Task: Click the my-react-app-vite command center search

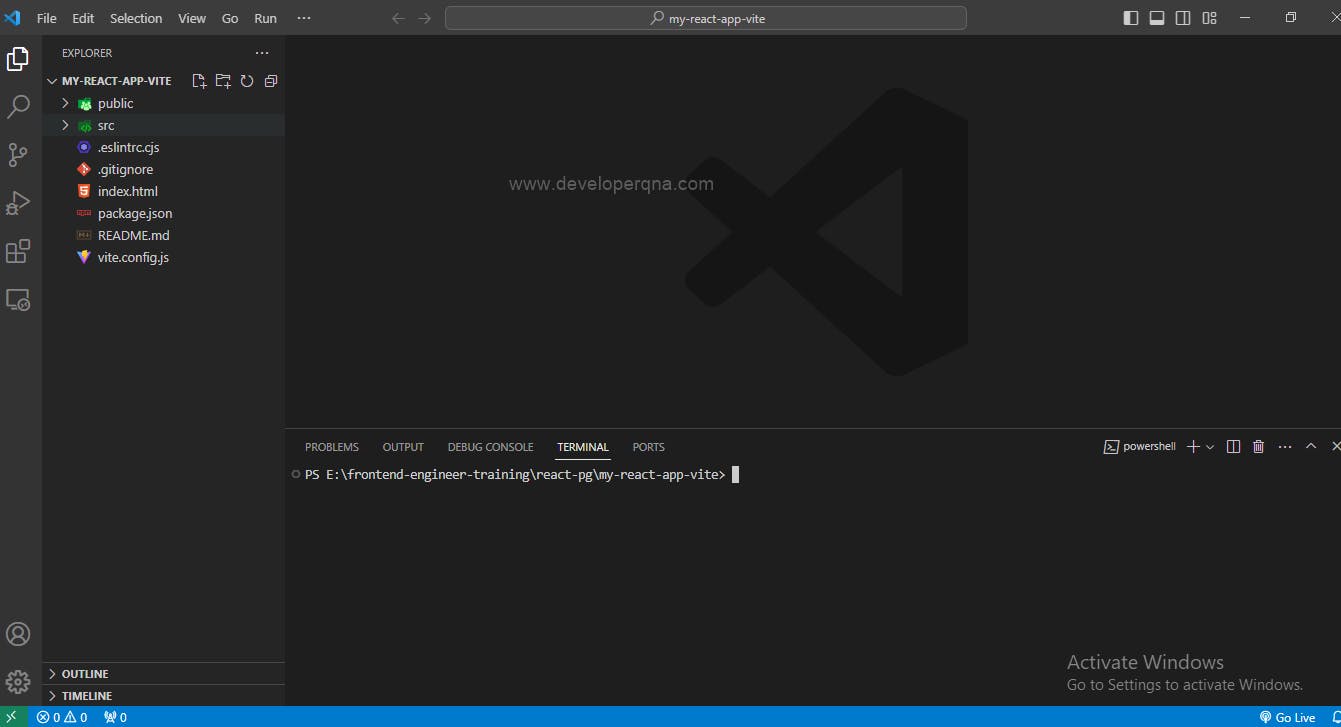Action: point(706,18)
